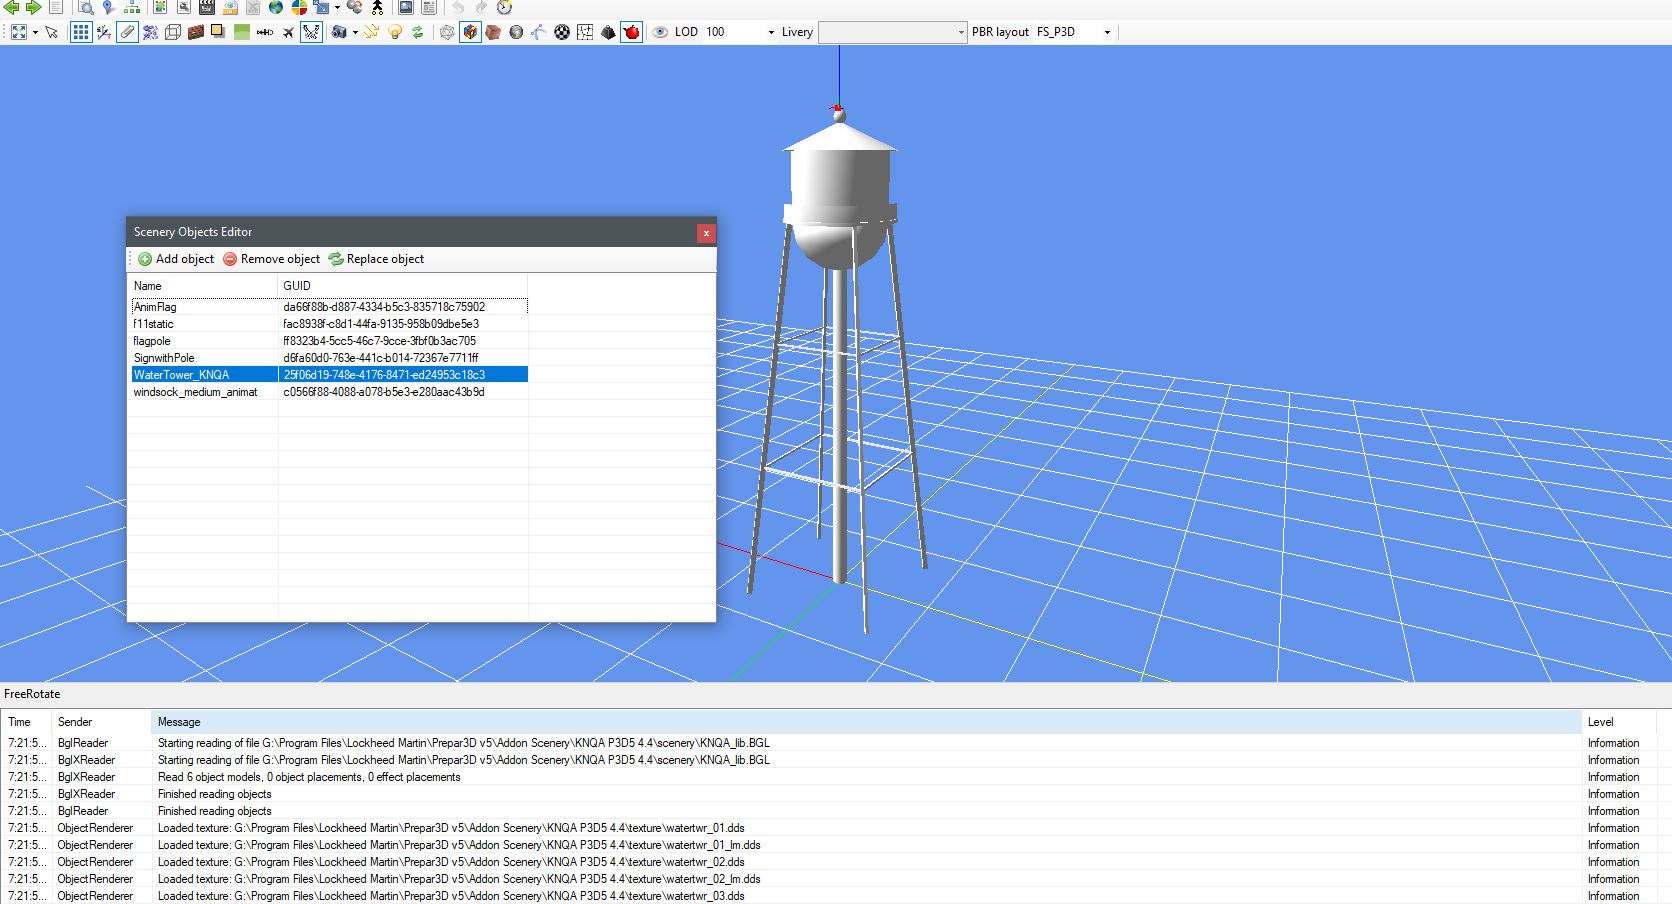The image size is (1672, 904).
Task: Click the yellow light rays icon
Action: [x=371, y=32]
